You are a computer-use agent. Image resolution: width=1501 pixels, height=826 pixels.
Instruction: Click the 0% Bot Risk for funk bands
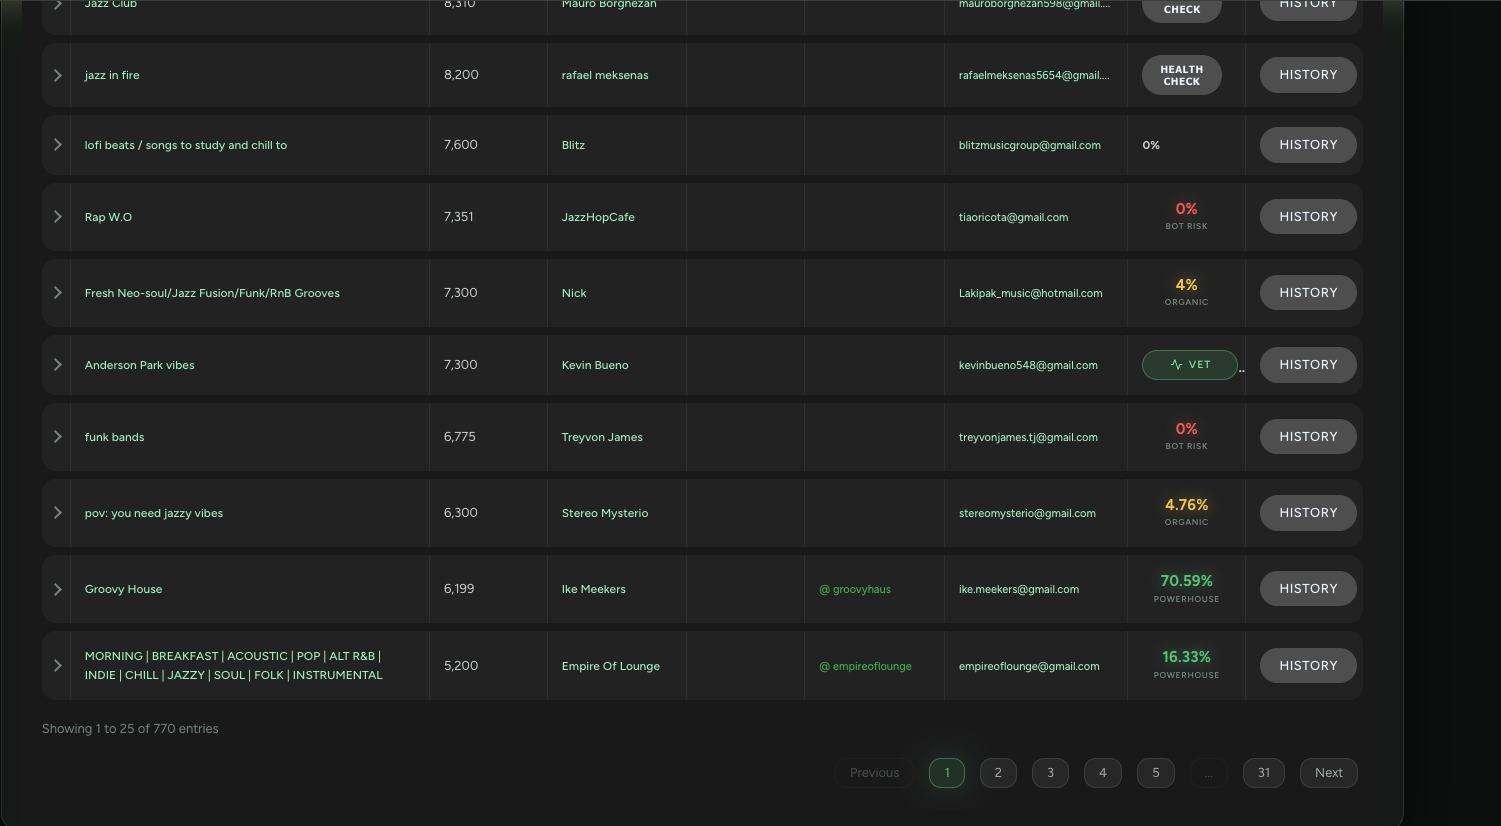[x=1186, y=429]
